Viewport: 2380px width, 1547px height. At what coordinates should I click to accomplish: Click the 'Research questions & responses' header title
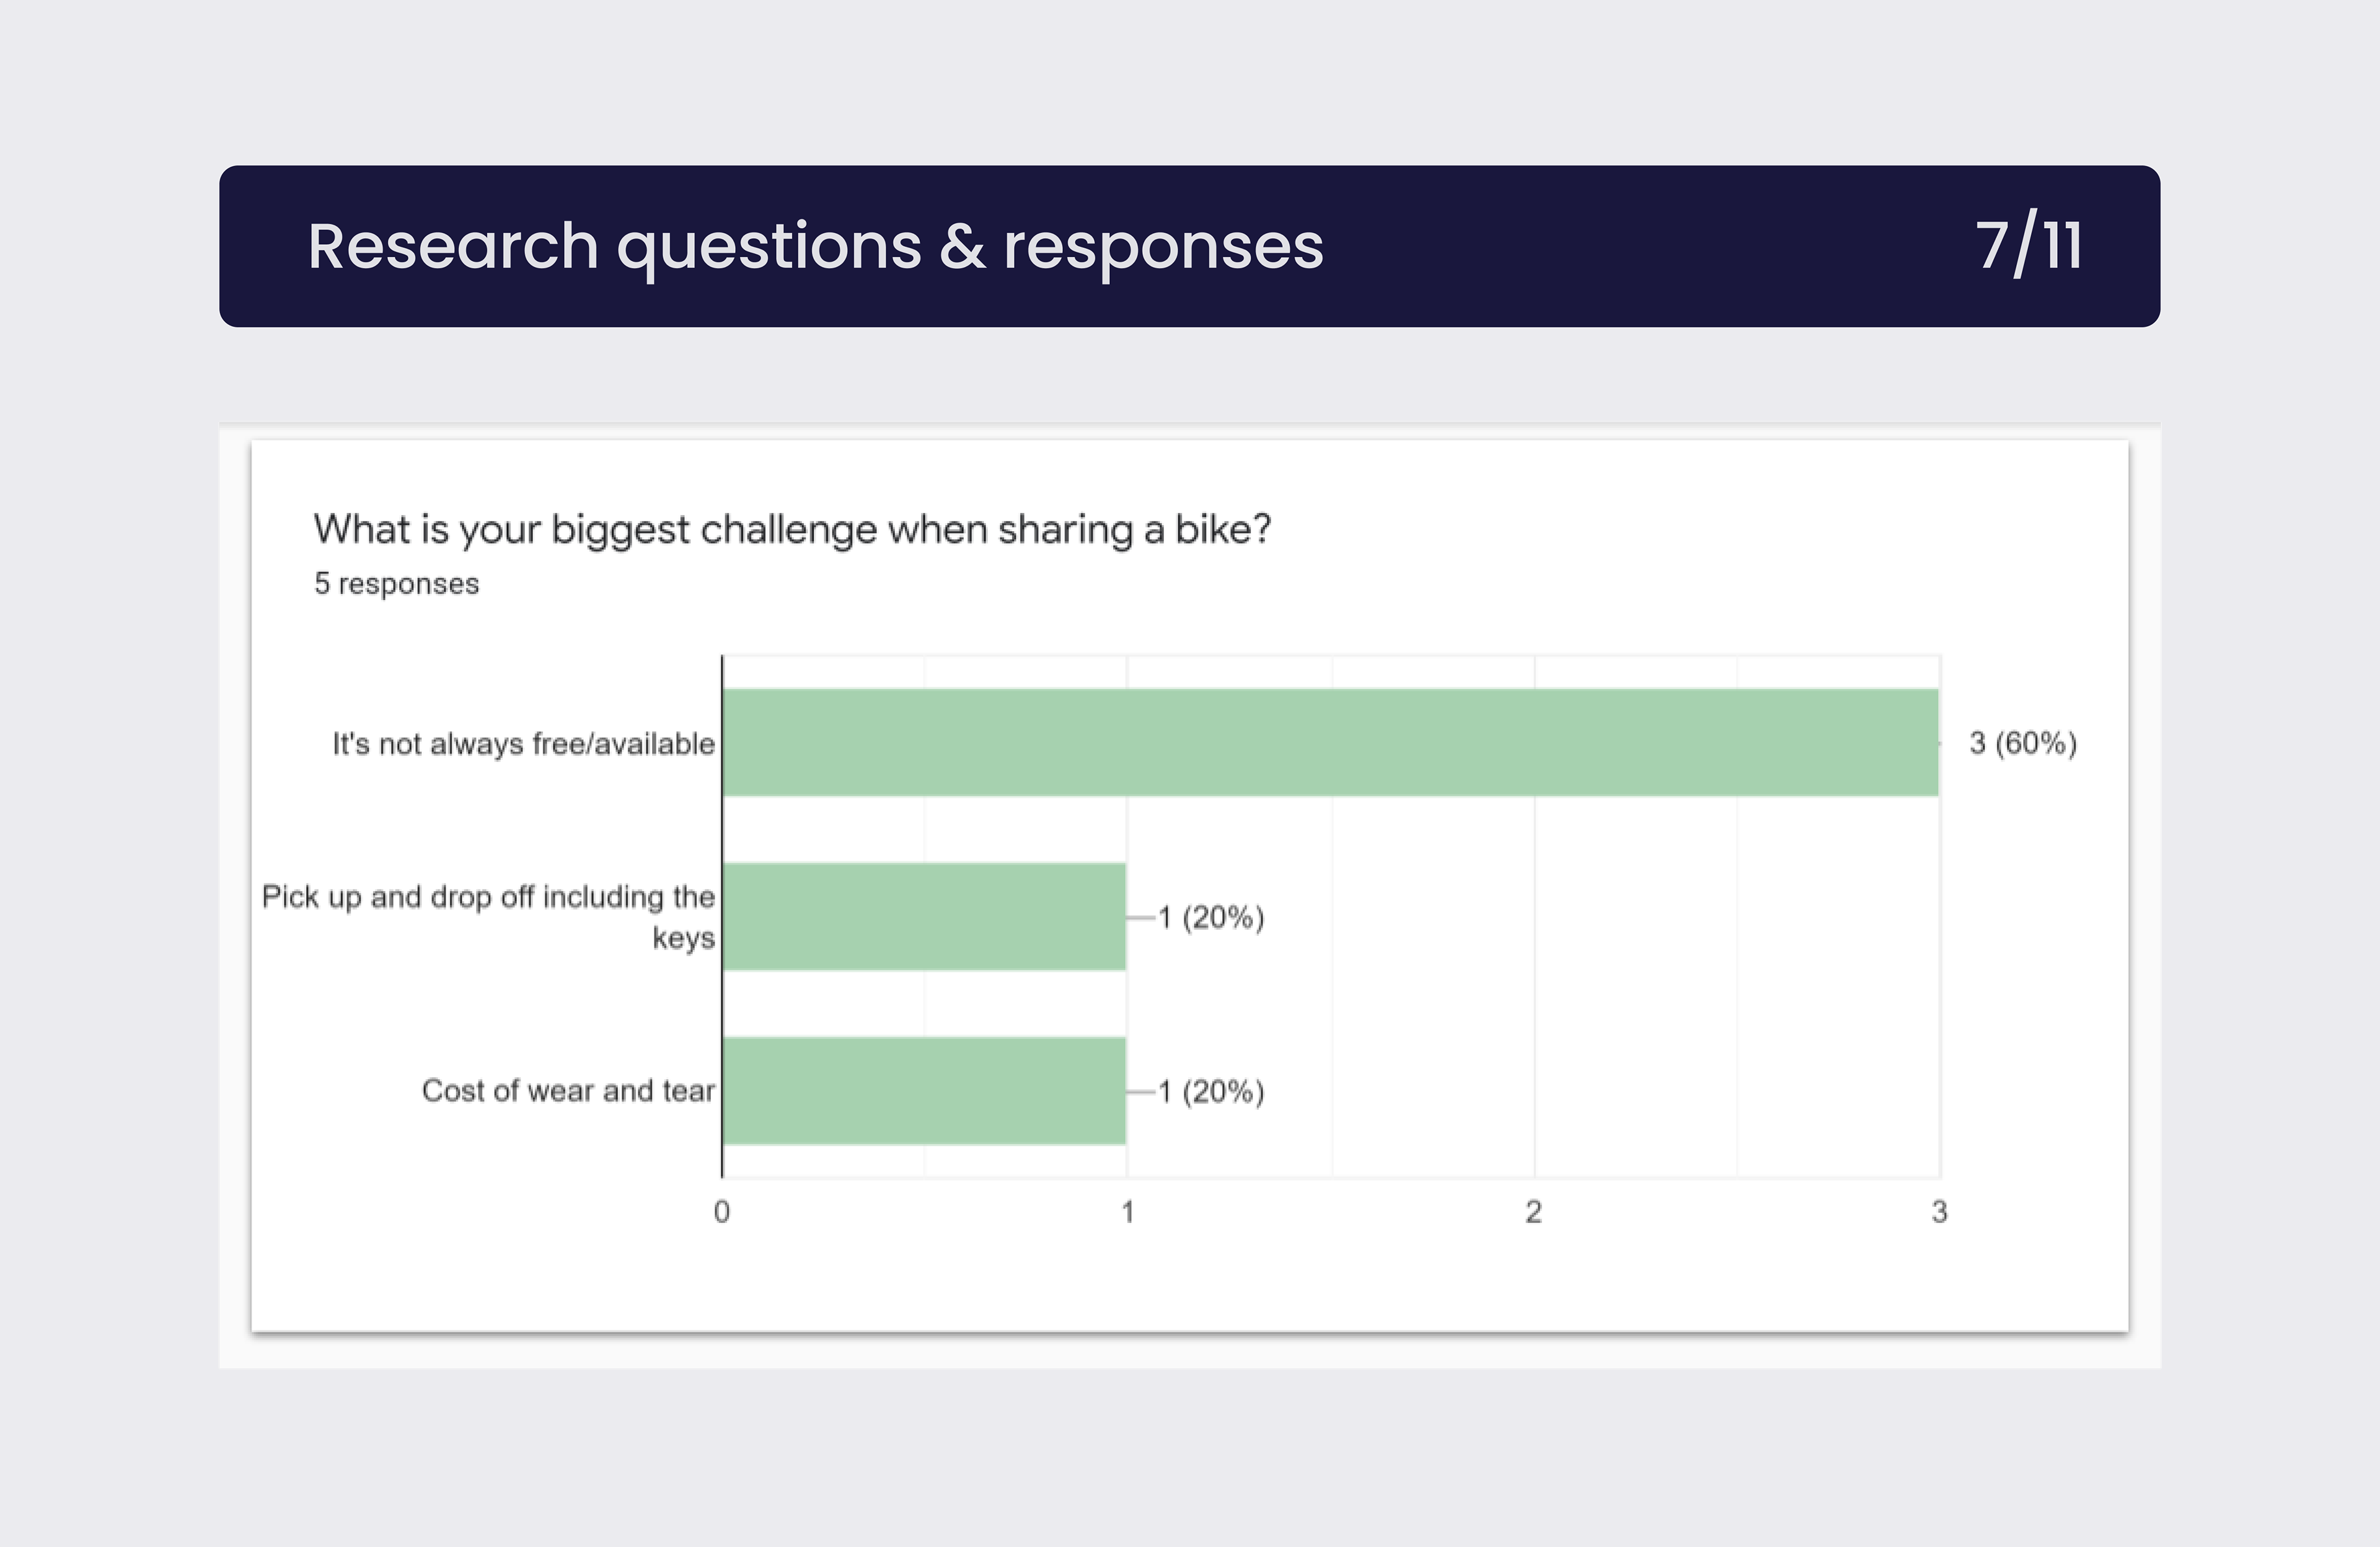[x=815, y=247]
